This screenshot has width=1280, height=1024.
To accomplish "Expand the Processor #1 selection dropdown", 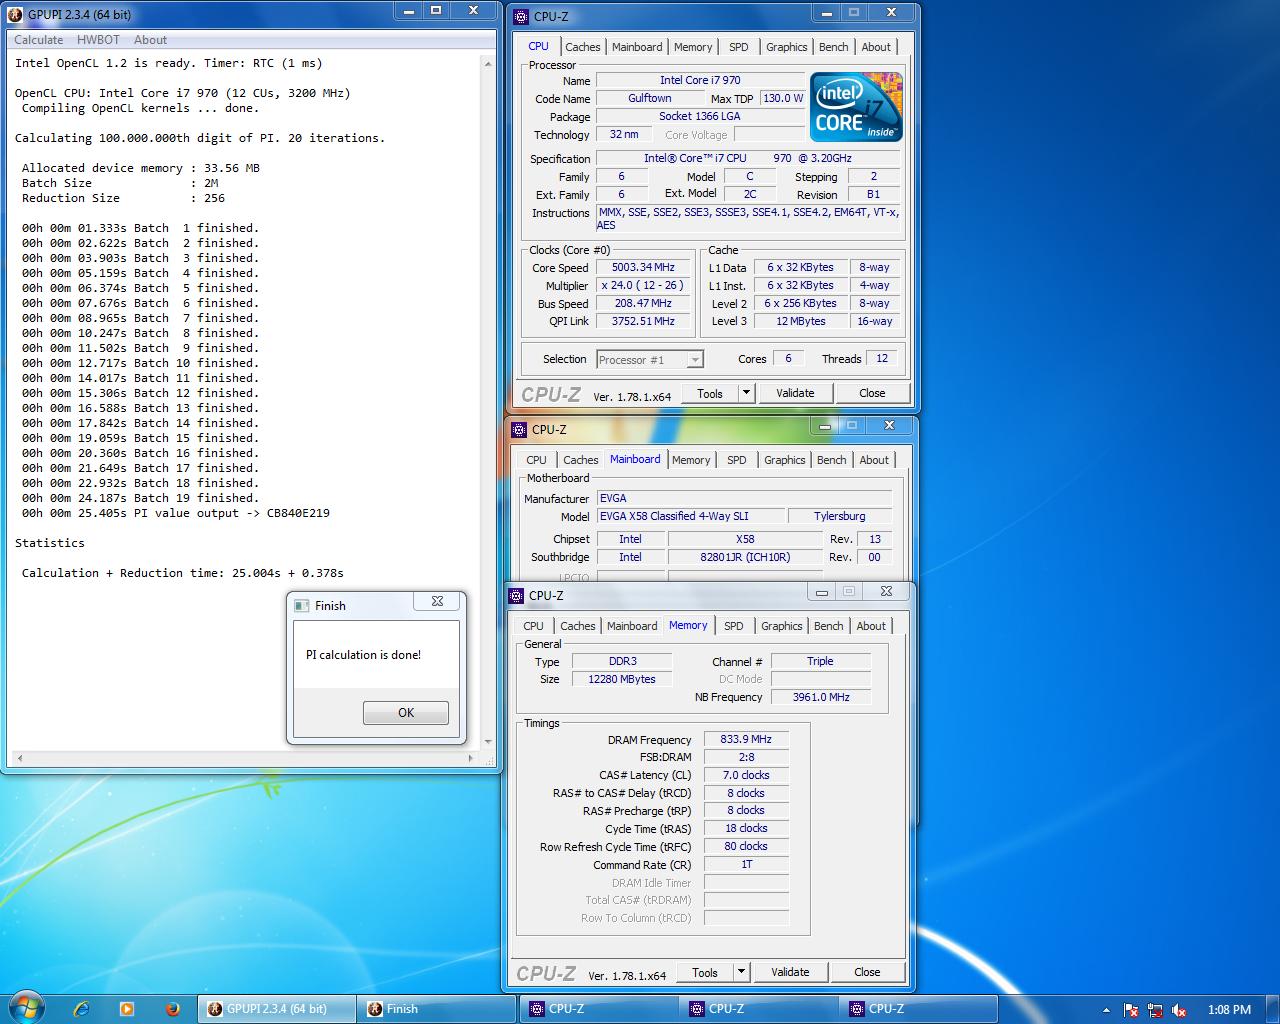I will click(x=694, y=360).
